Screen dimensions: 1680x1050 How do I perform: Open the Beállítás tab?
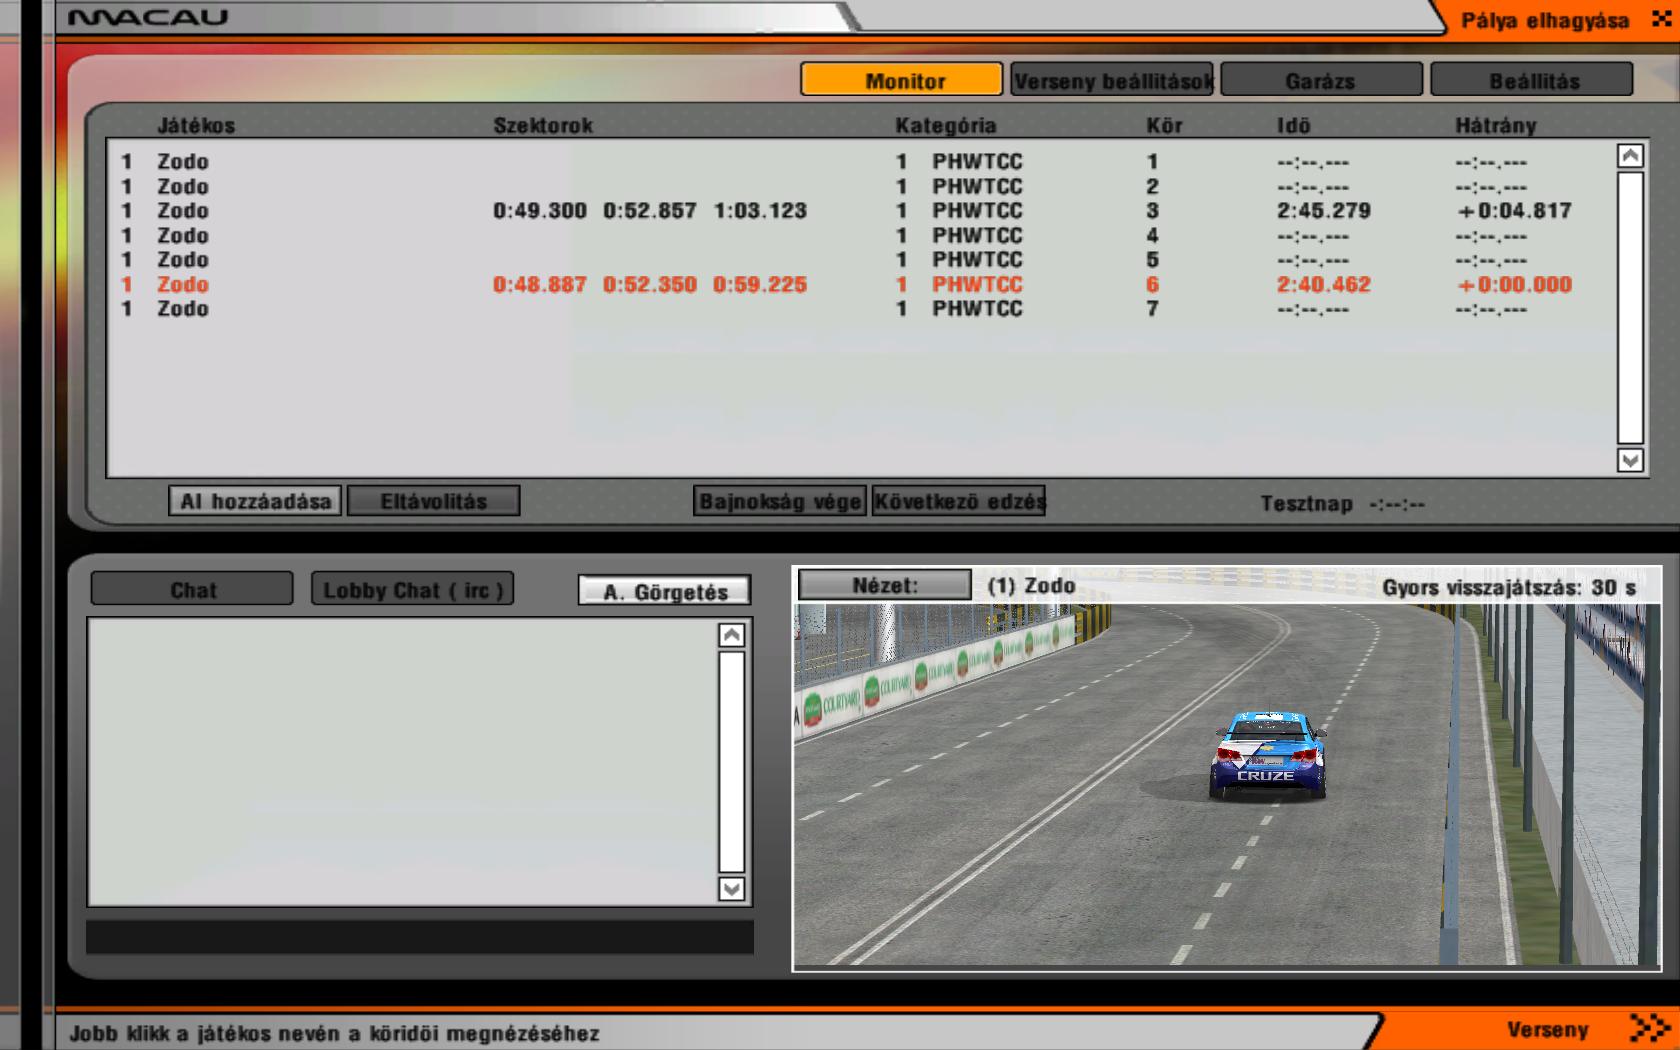click(1532, 80)
